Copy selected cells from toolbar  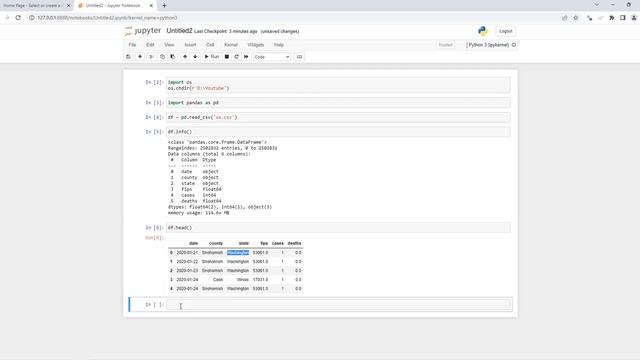click(162, 57)
